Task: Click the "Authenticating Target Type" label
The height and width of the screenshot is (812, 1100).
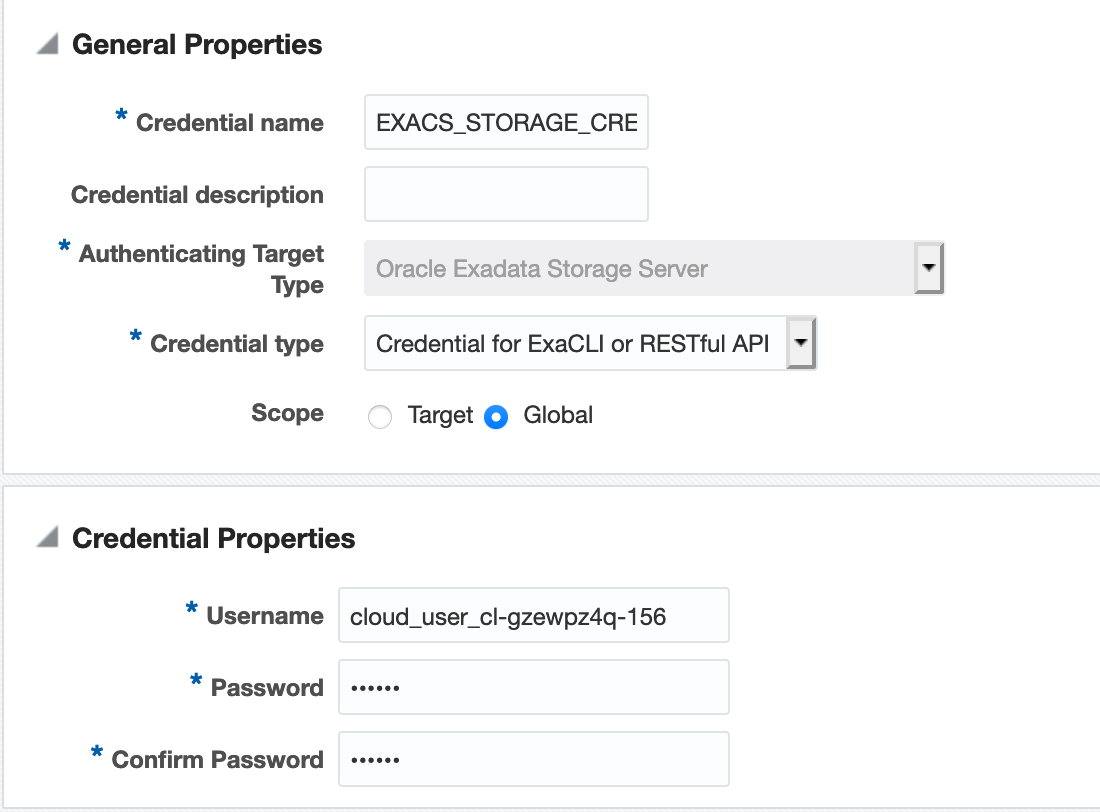Action: click(x=201, y=269)
